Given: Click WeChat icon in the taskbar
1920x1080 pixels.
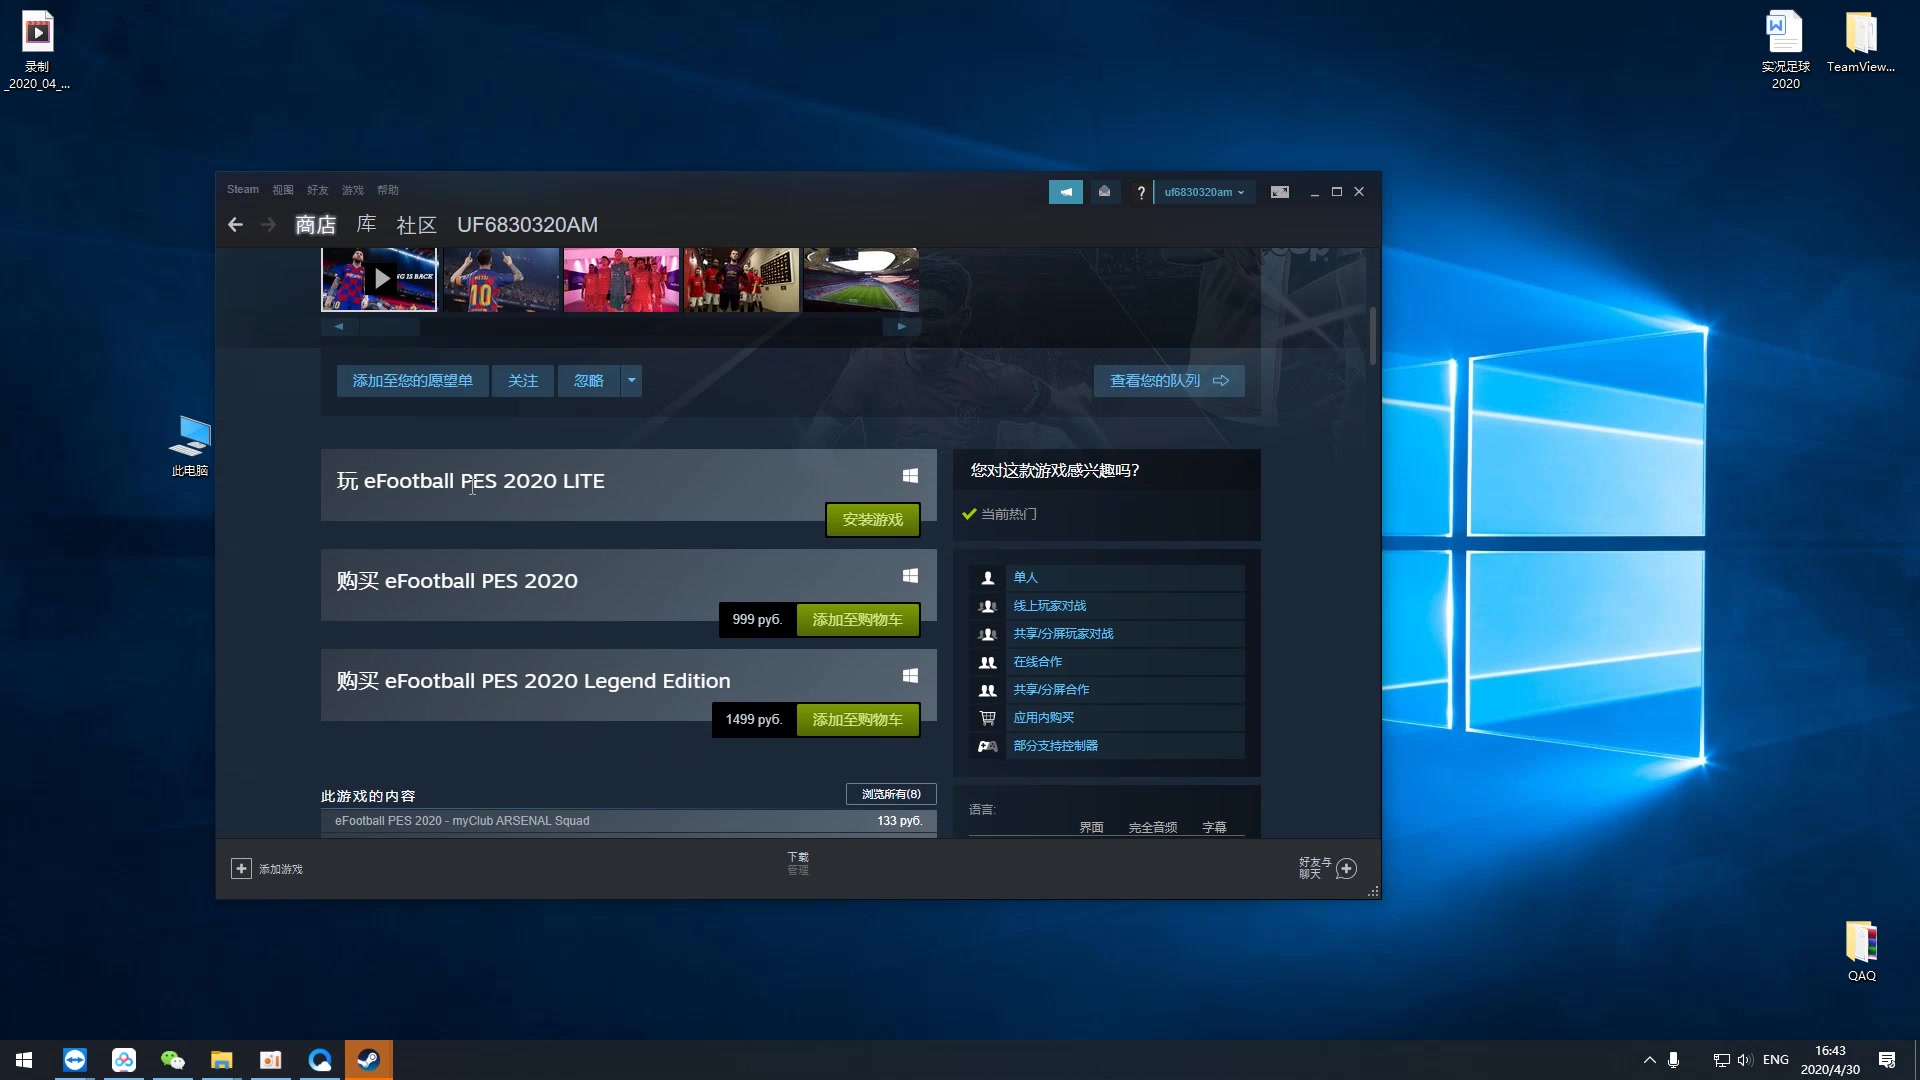Looking at the screenshot, I should coord(173,1060).
